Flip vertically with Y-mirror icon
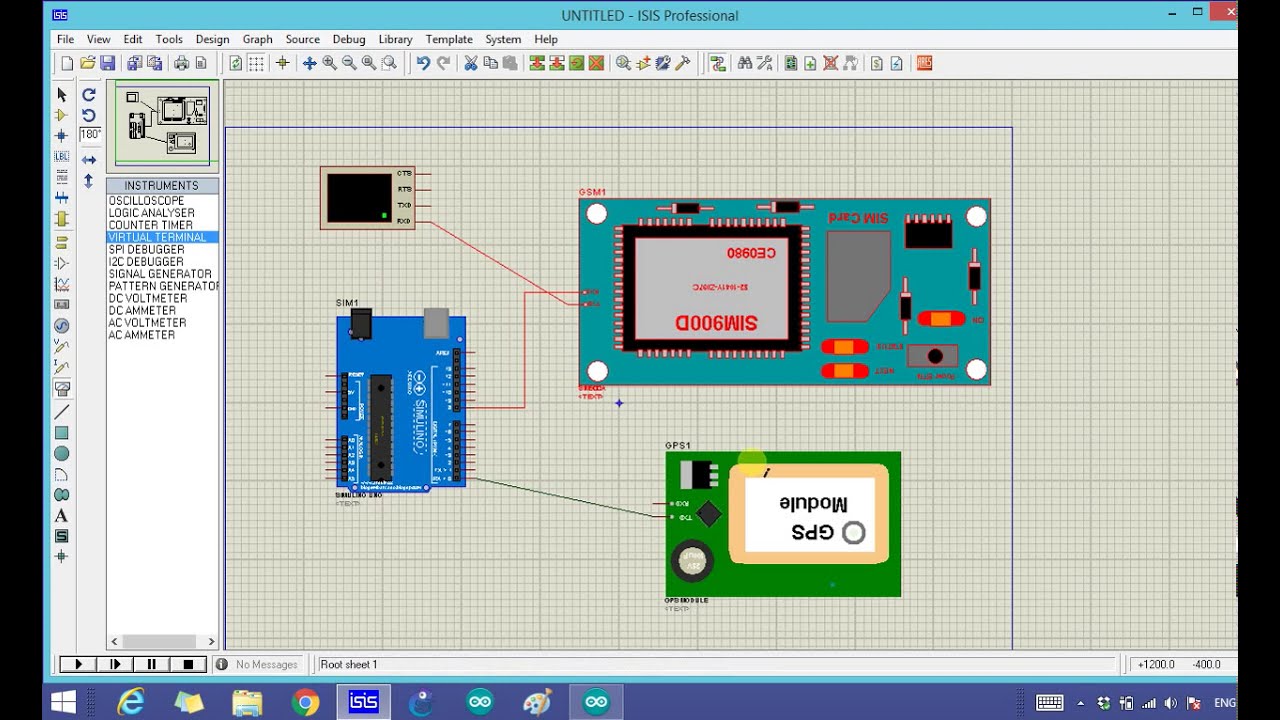 click(x=89, y=181)
